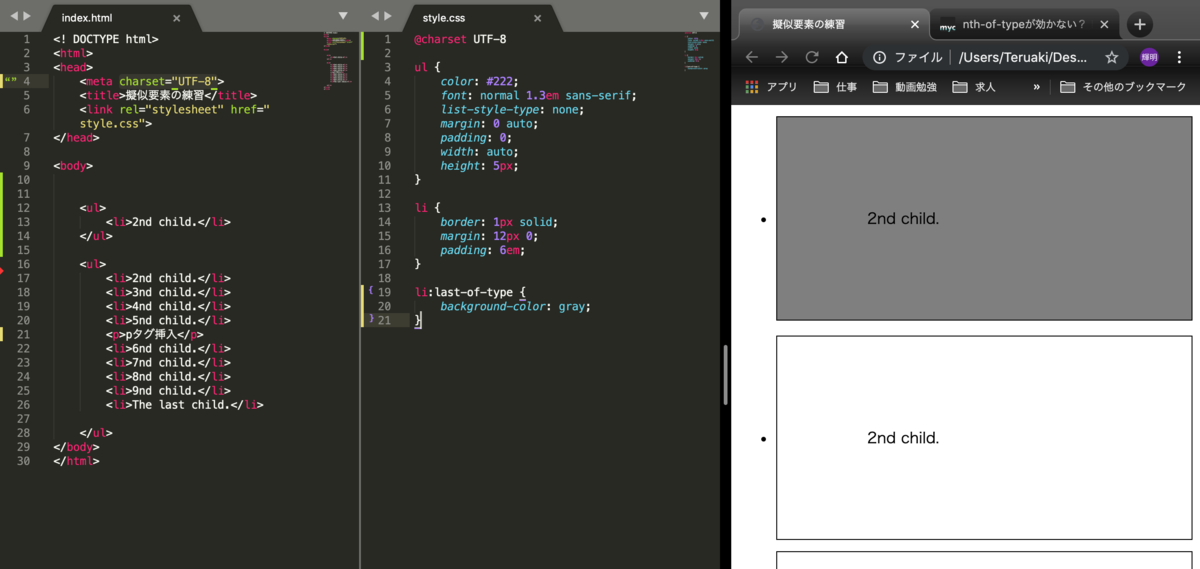
Task: Open tab list dropdown for style.css pane
Action: pos(704,16)
